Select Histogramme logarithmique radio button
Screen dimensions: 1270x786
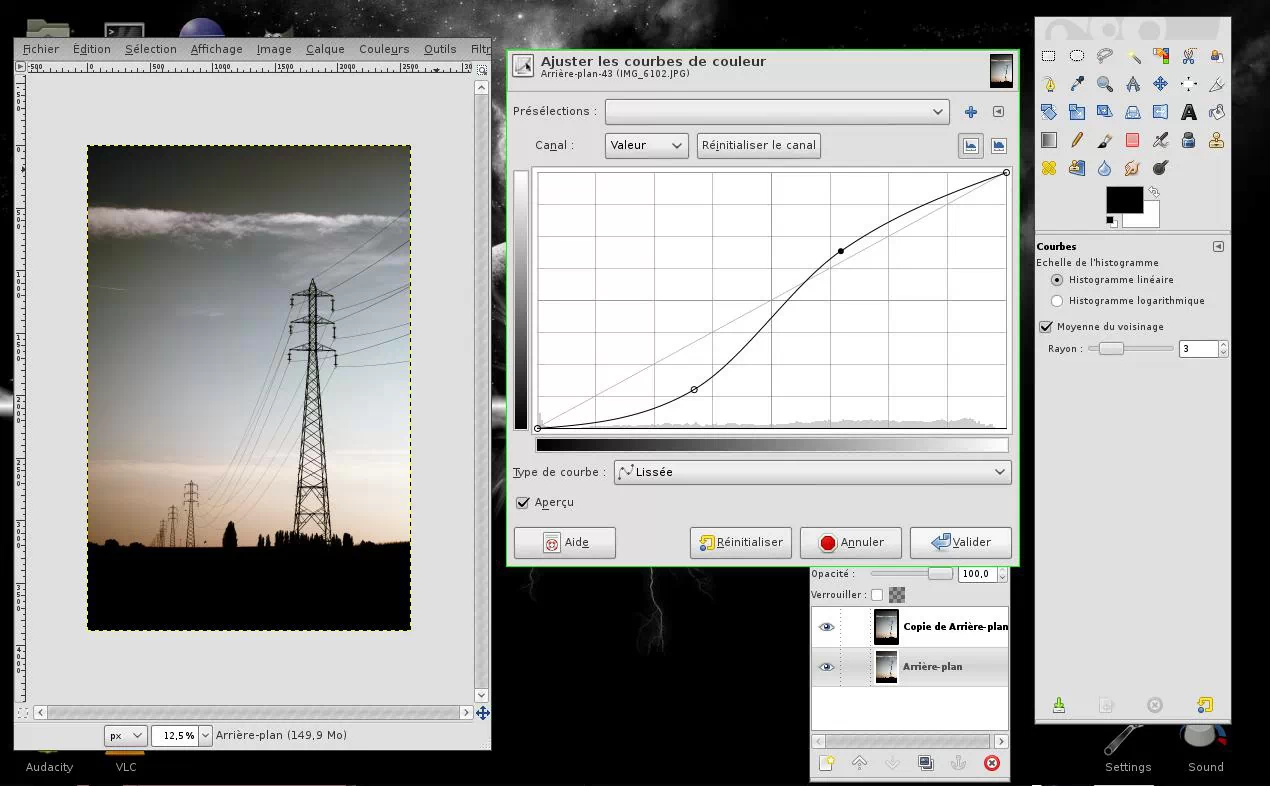1057,301
